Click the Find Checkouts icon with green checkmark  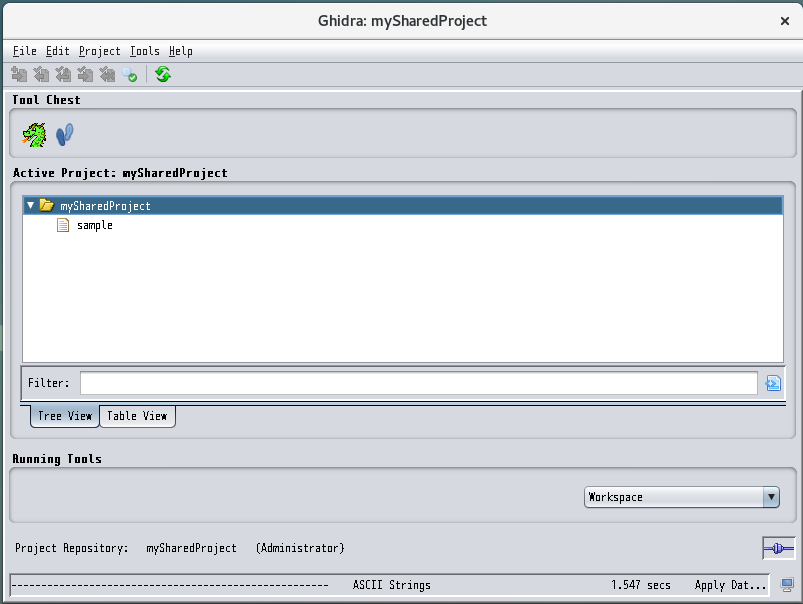130,75
